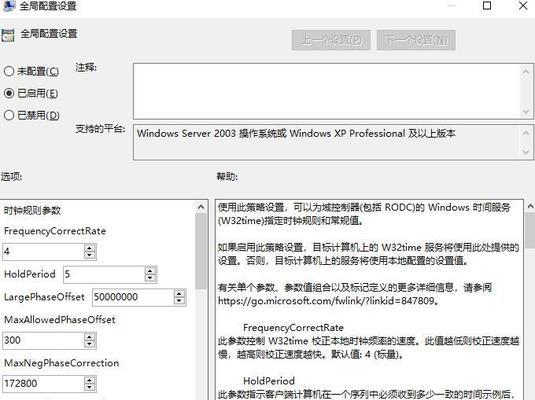Decrease FrequencyCorrectRate with down spinner arrow
The height and width of the screenshot is (400, 535).
click(90, 255)
